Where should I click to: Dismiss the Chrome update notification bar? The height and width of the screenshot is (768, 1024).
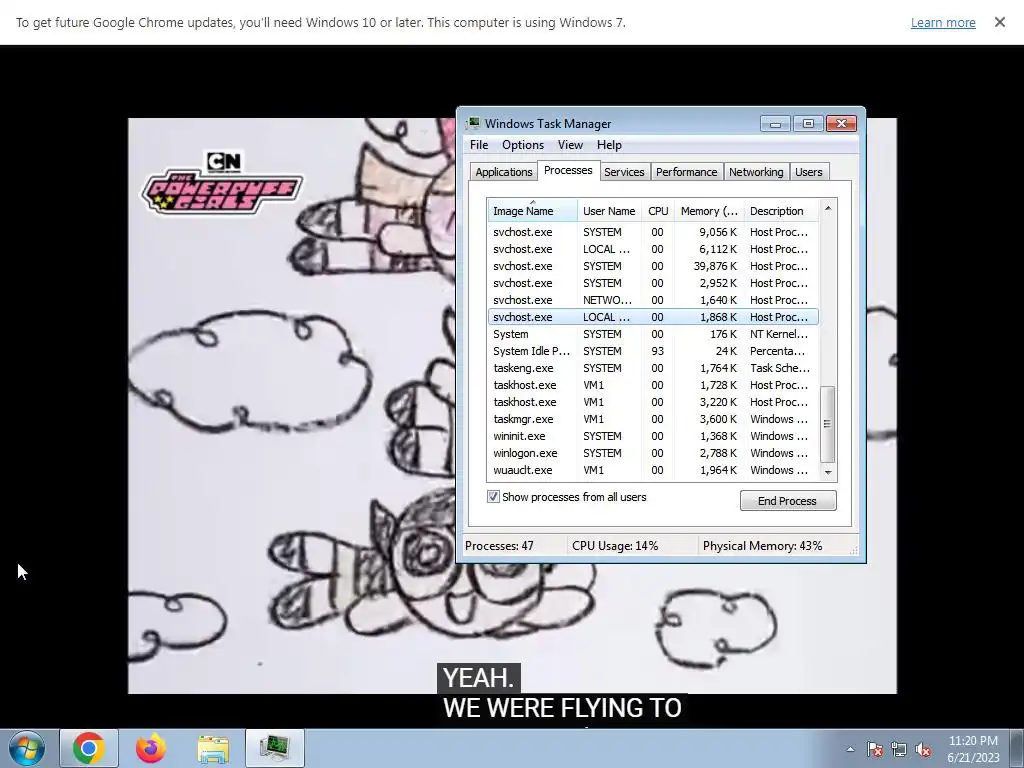click(x=1000, y=22)
